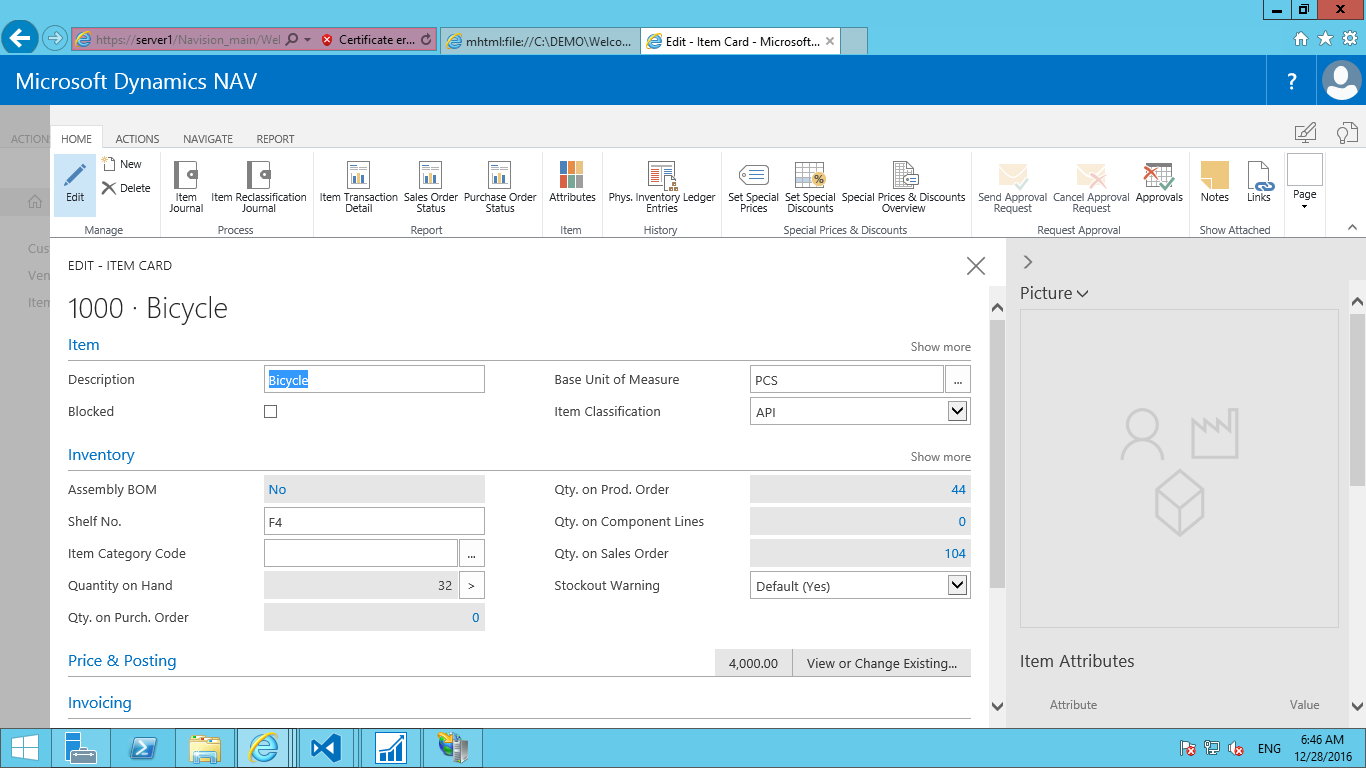The width and height of the screenshot is (1366, 768).
Task: Drill into Qty. on Sales Order 104
Action: (955, 553)
